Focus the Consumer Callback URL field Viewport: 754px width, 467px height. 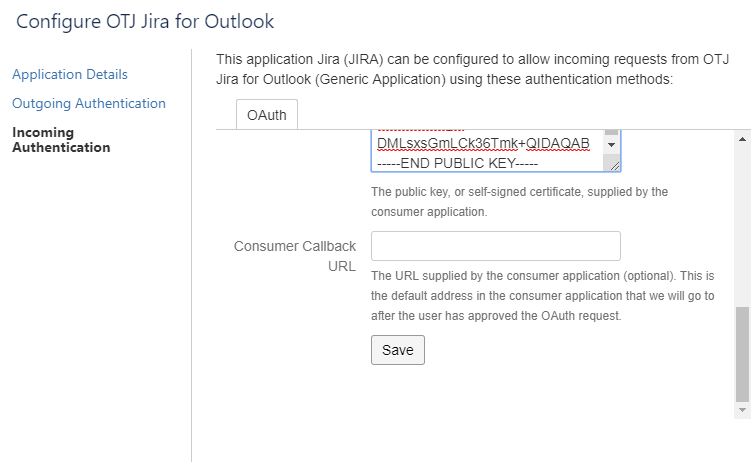point(496,246)
